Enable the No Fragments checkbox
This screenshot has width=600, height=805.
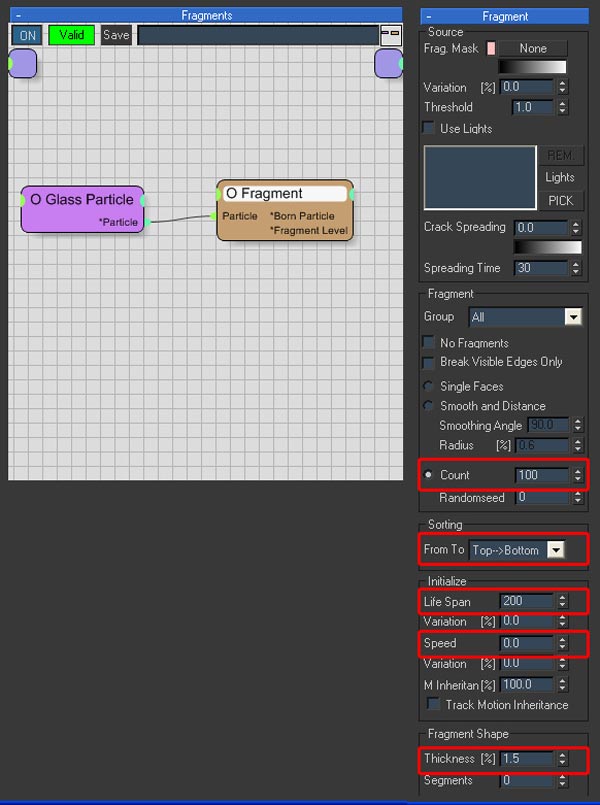(x=428, y=342)
